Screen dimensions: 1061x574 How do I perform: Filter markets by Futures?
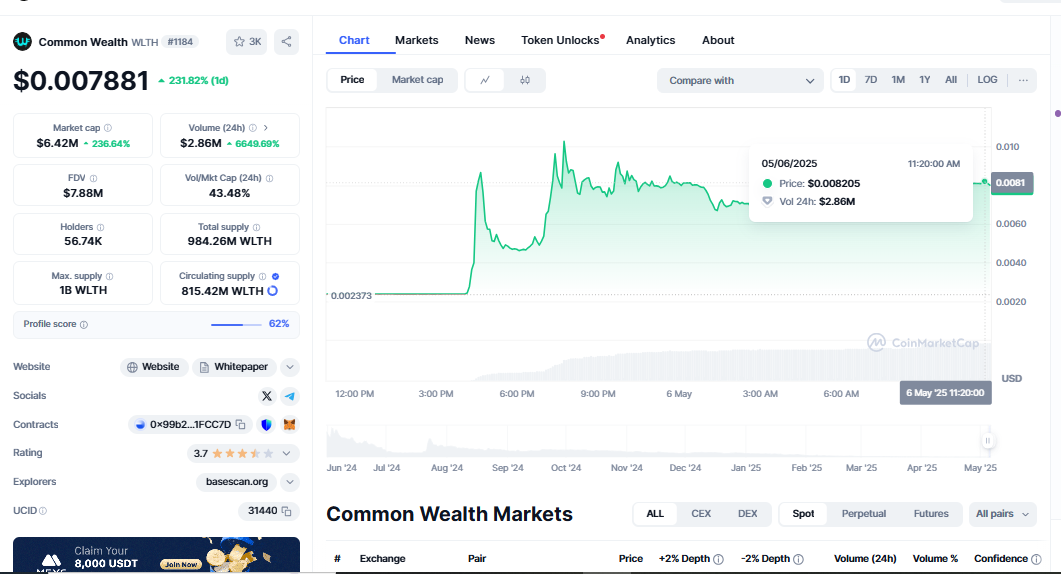pos(931,514)
